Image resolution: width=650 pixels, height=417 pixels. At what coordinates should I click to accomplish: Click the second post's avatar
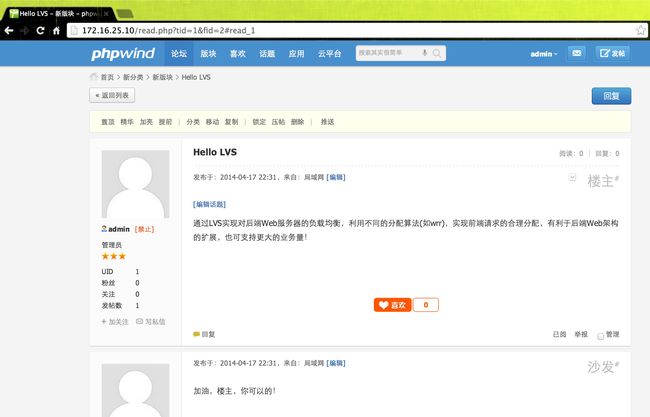(136, 390)
